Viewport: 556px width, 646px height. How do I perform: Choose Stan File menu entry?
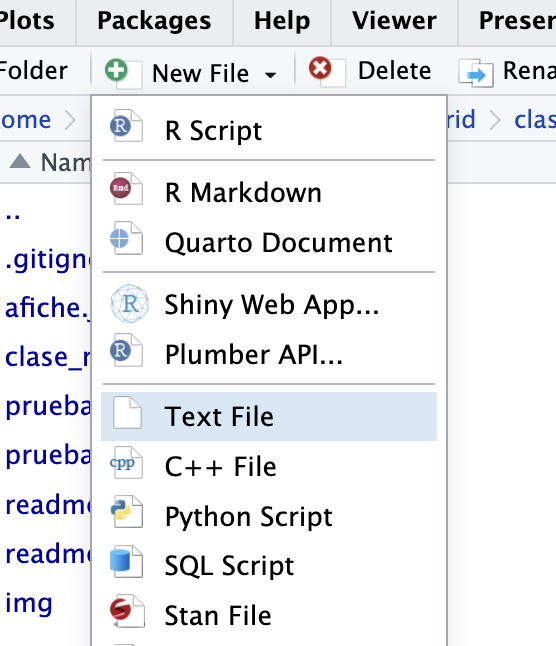click(269, 616)
